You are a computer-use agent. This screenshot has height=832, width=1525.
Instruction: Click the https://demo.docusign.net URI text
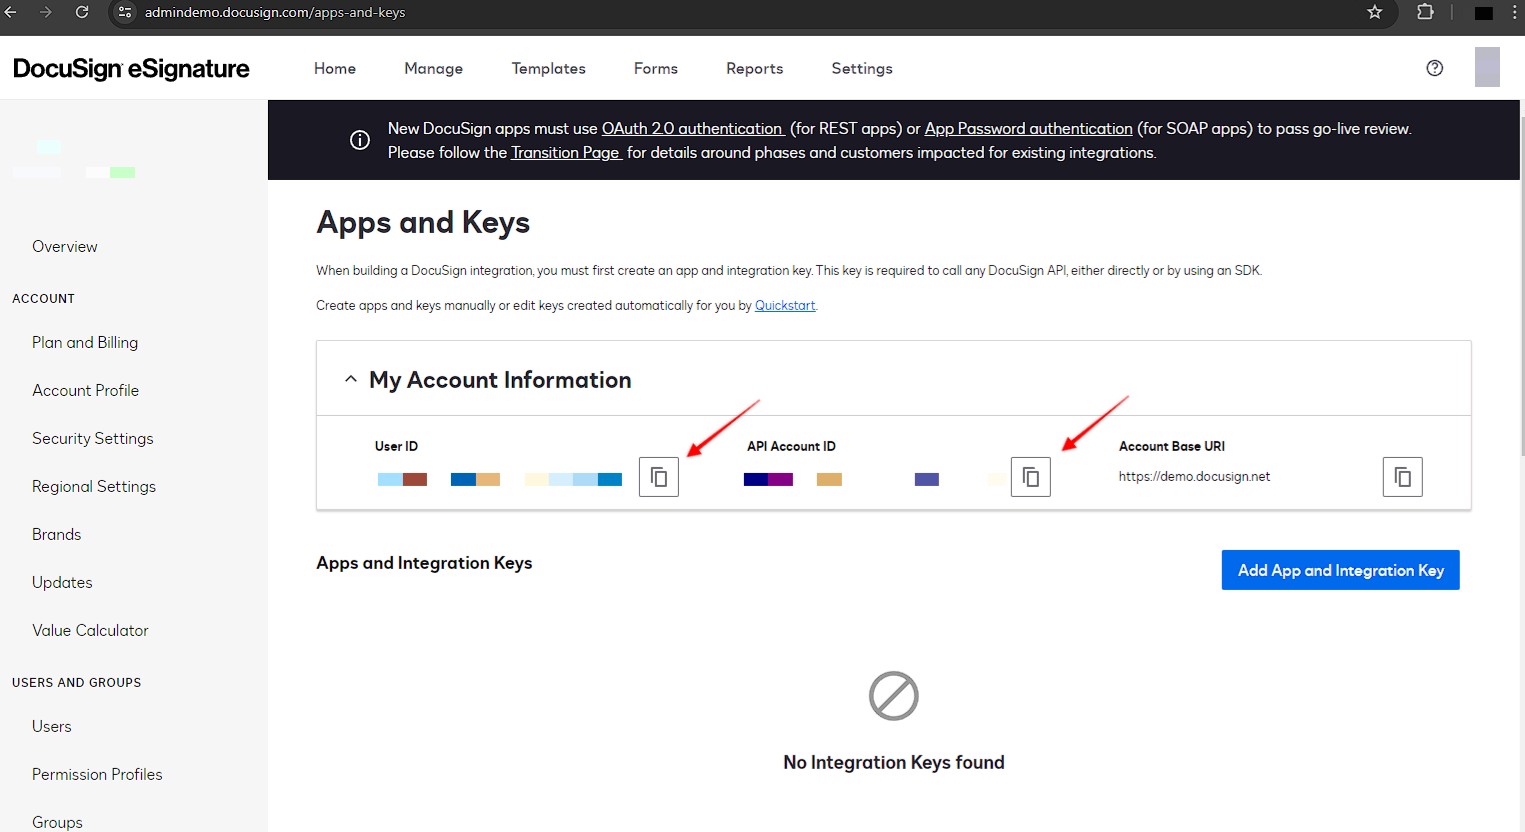coord(1195,476)
